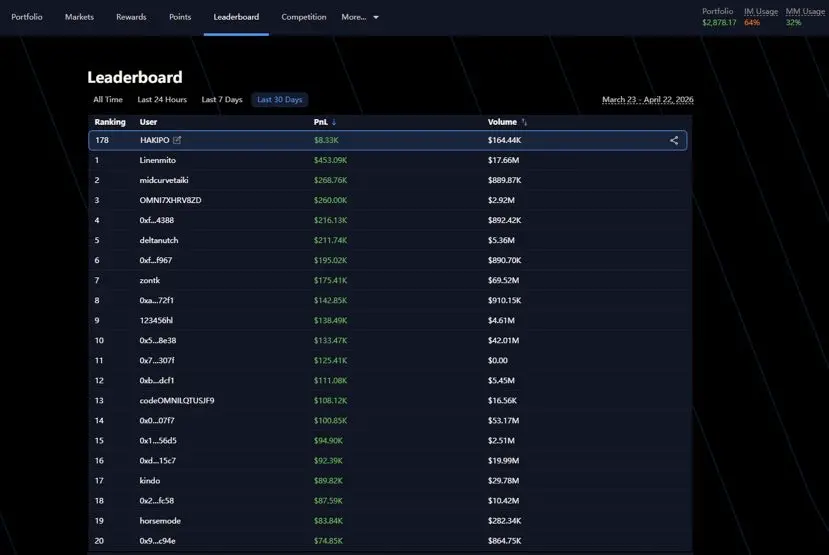The height and width of the screenshot is (555, 829).
Task: Sort by Volume arrows icon
Action: 524,122
